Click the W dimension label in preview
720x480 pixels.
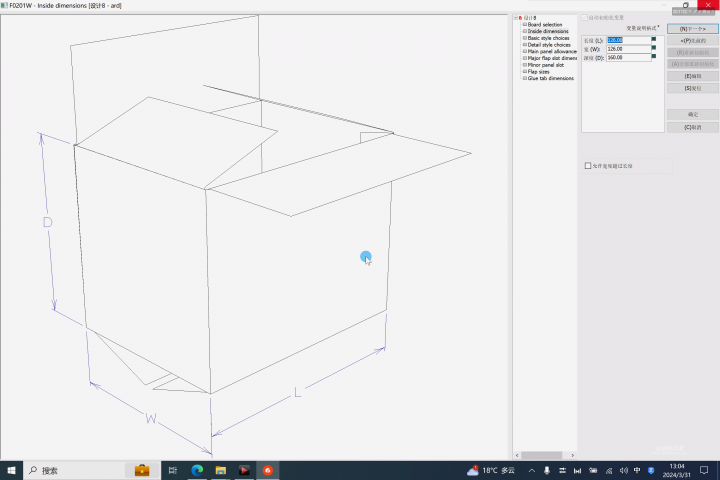[x=151, y=418]
